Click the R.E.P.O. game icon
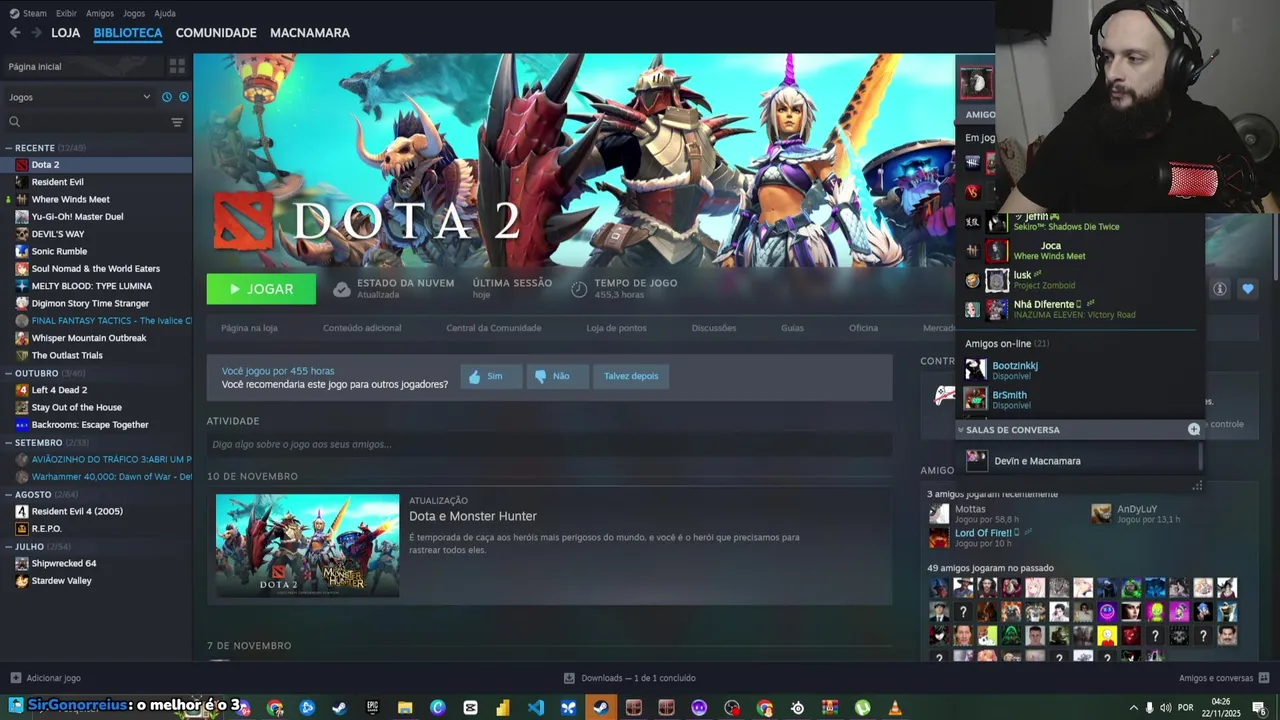 pos(21,528)
